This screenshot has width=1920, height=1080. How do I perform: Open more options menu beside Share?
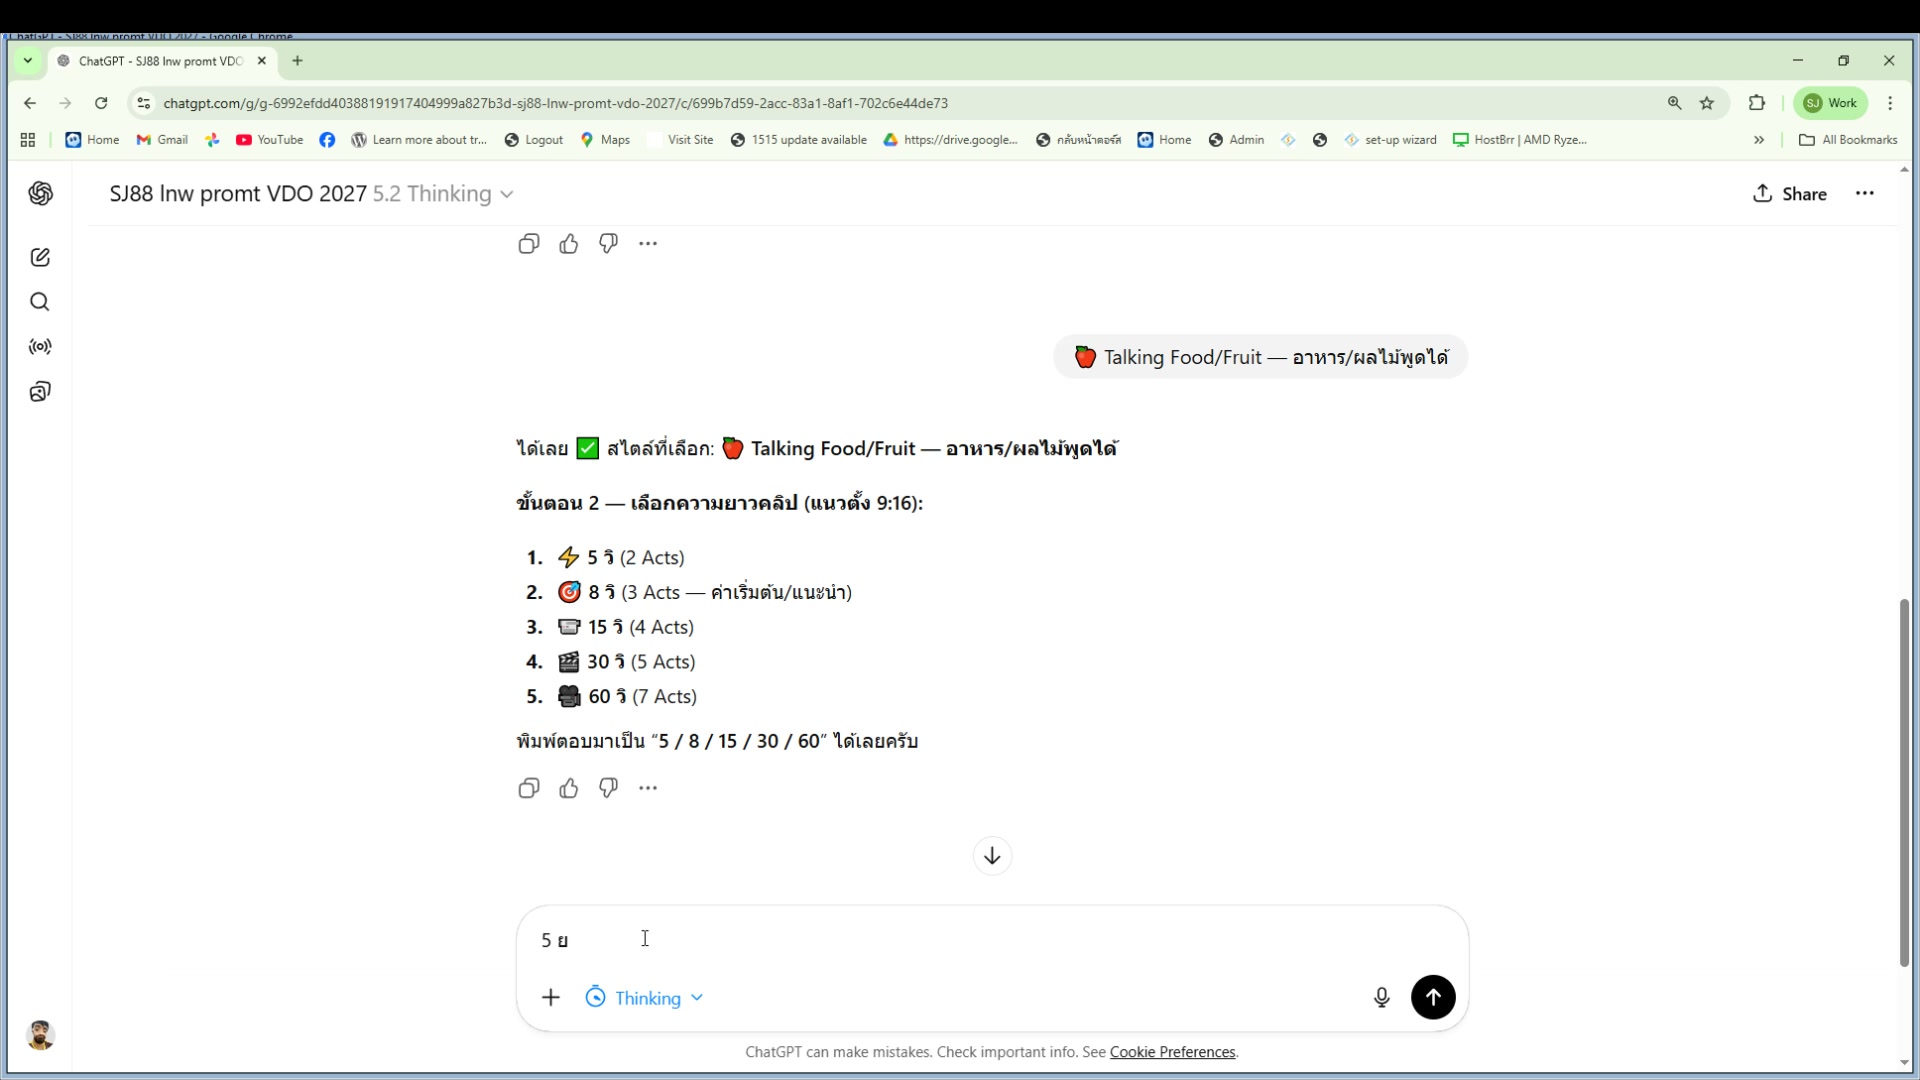pos(1864,194)
